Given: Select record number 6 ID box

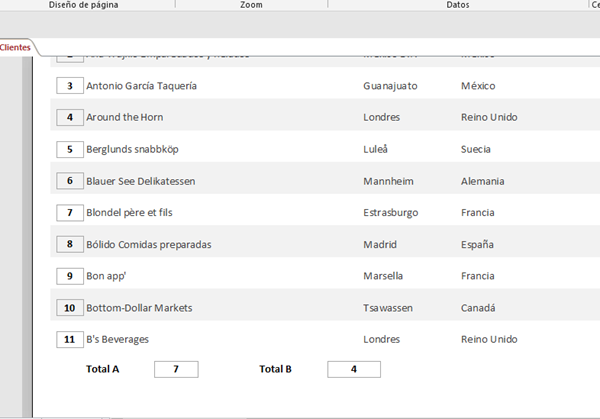Looking at the screenshot, I should point(69,181).
